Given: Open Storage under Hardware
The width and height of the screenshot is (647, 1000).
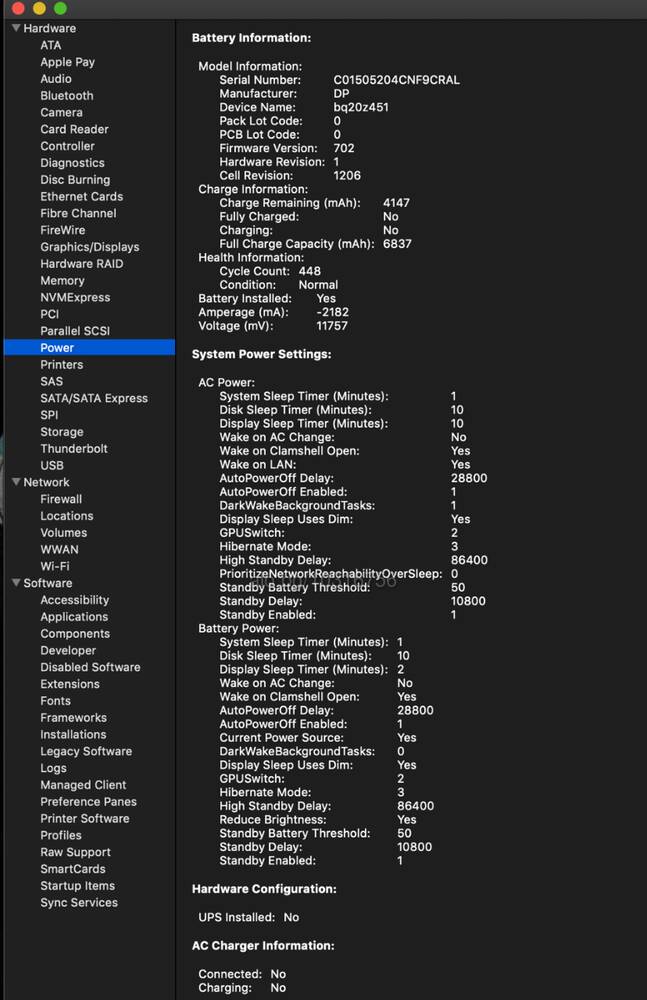Looking at the screenshot, I should [x=61, y=432].
